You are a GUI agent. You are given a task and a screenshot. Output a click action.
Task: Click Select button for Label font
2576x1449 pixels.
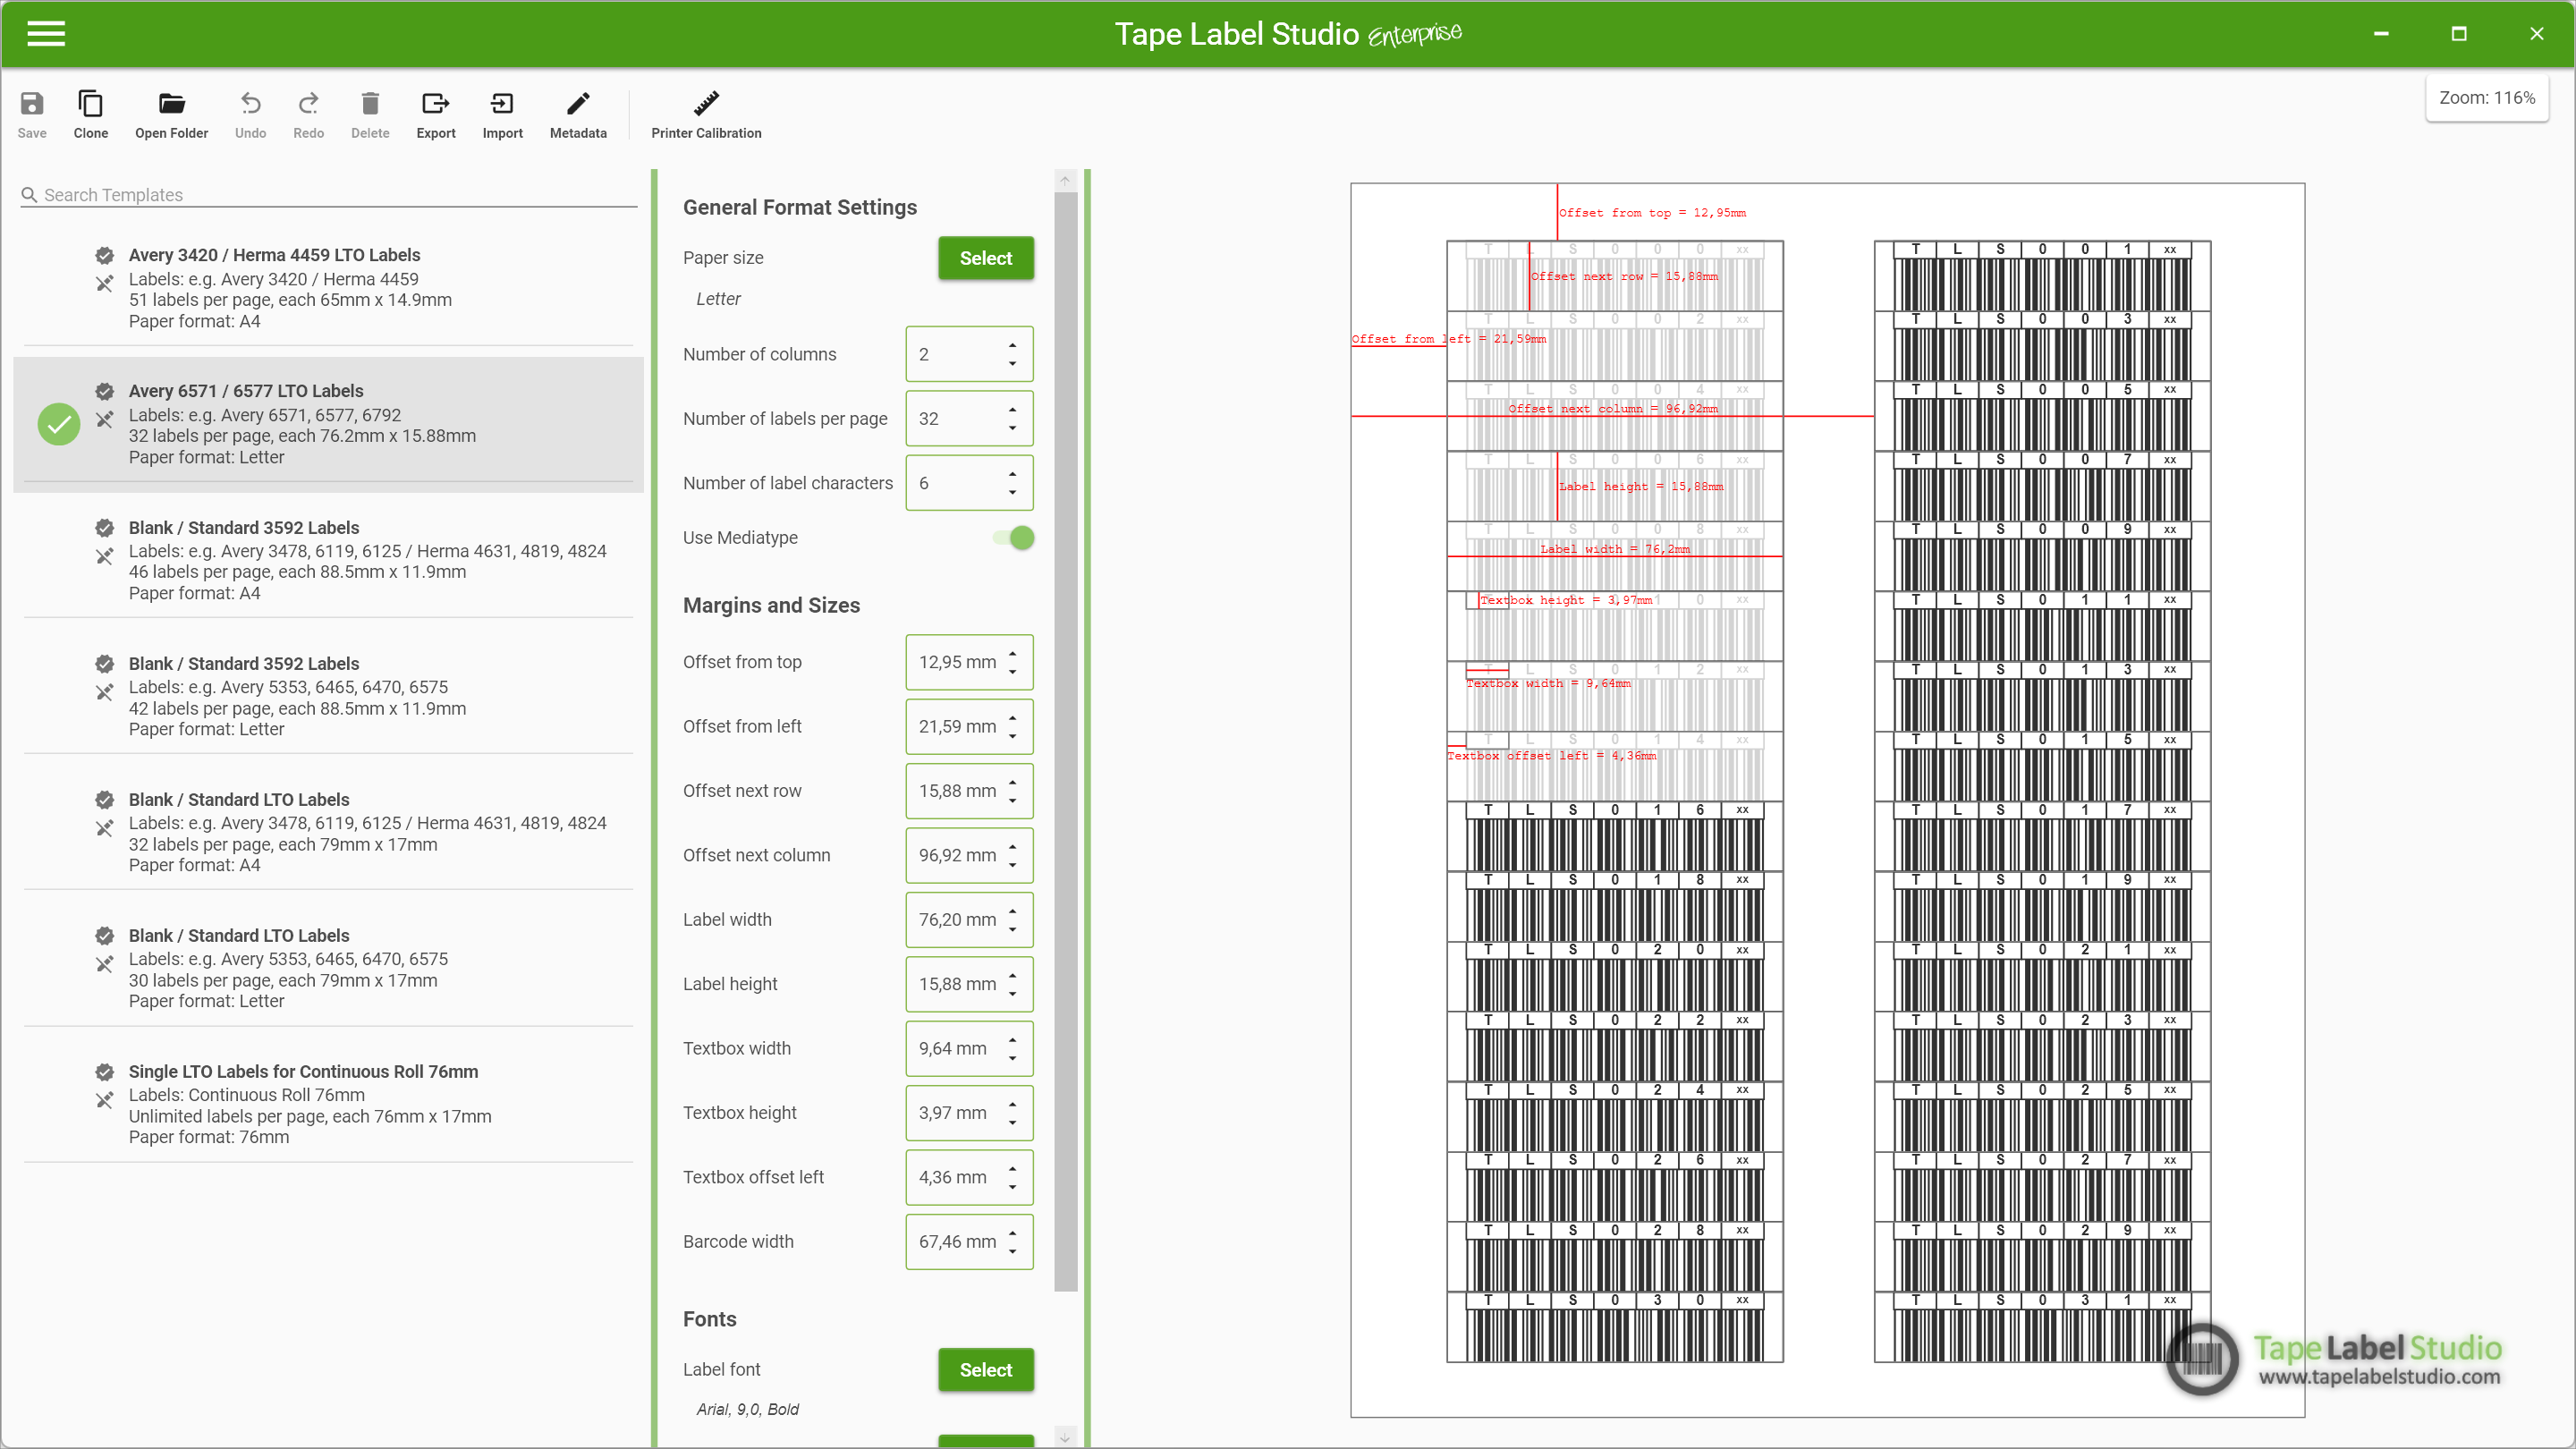pyautogui.click(x=985, y=1370)
